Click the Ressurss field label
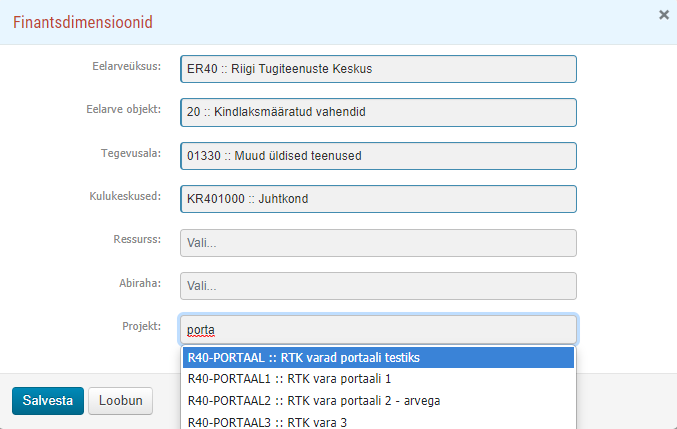Viewport: 677px width, 429px height. 137,239
